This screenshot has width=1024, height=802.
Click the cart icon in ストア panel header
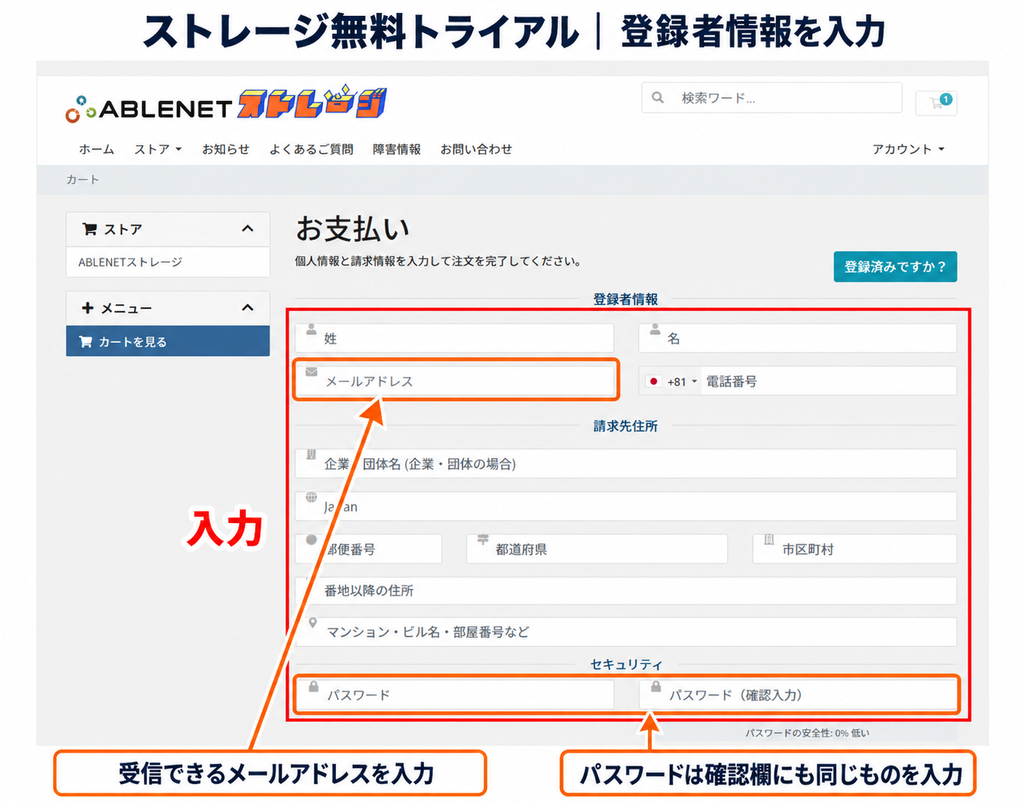point(89,229)
